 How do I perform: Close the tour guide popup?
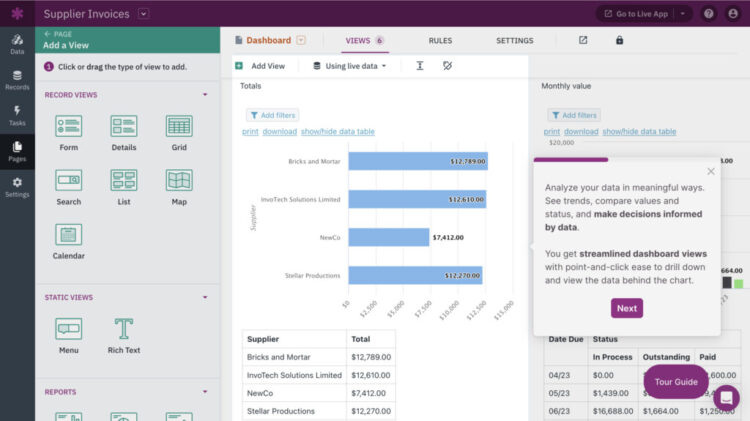point(711,171)
